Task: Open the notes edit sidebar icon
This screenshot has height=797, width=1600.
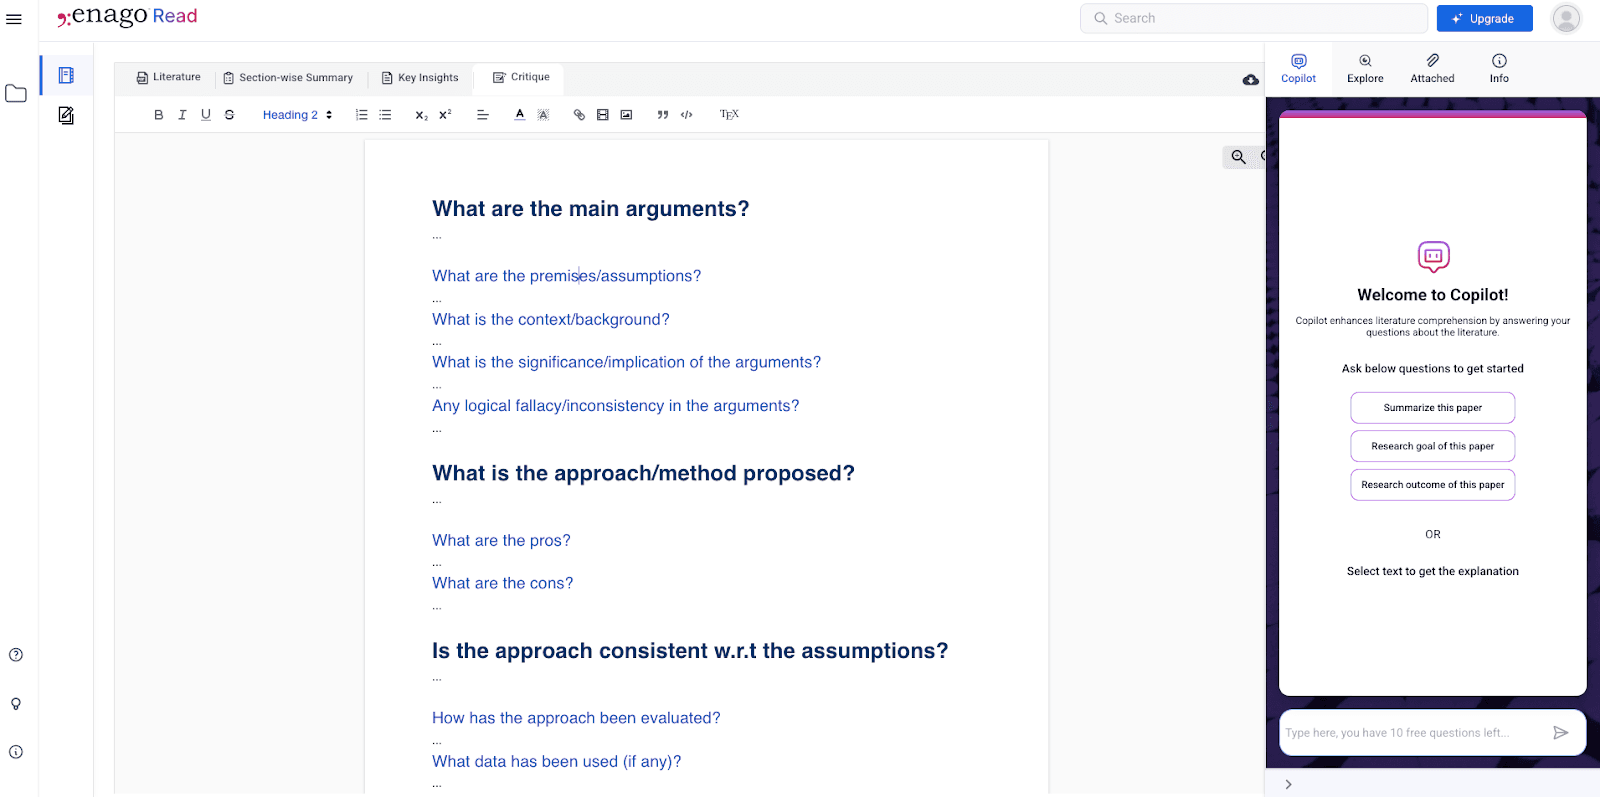Action: click(66, 116)
